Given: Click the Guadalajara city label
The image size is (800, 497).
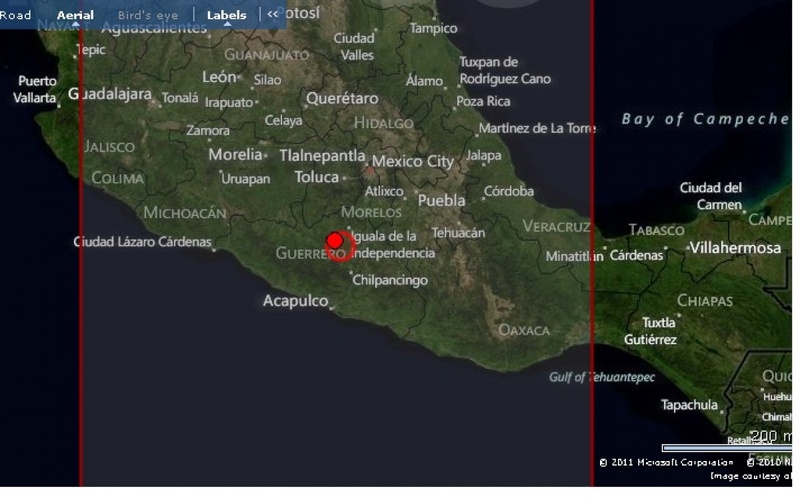Looking at the screenshot, I should 109,94.
